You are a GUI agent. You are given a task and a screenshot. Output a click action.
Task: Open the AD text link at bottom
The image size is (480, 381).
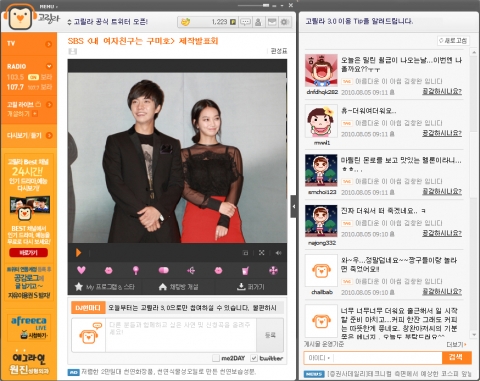pos(169,372)
